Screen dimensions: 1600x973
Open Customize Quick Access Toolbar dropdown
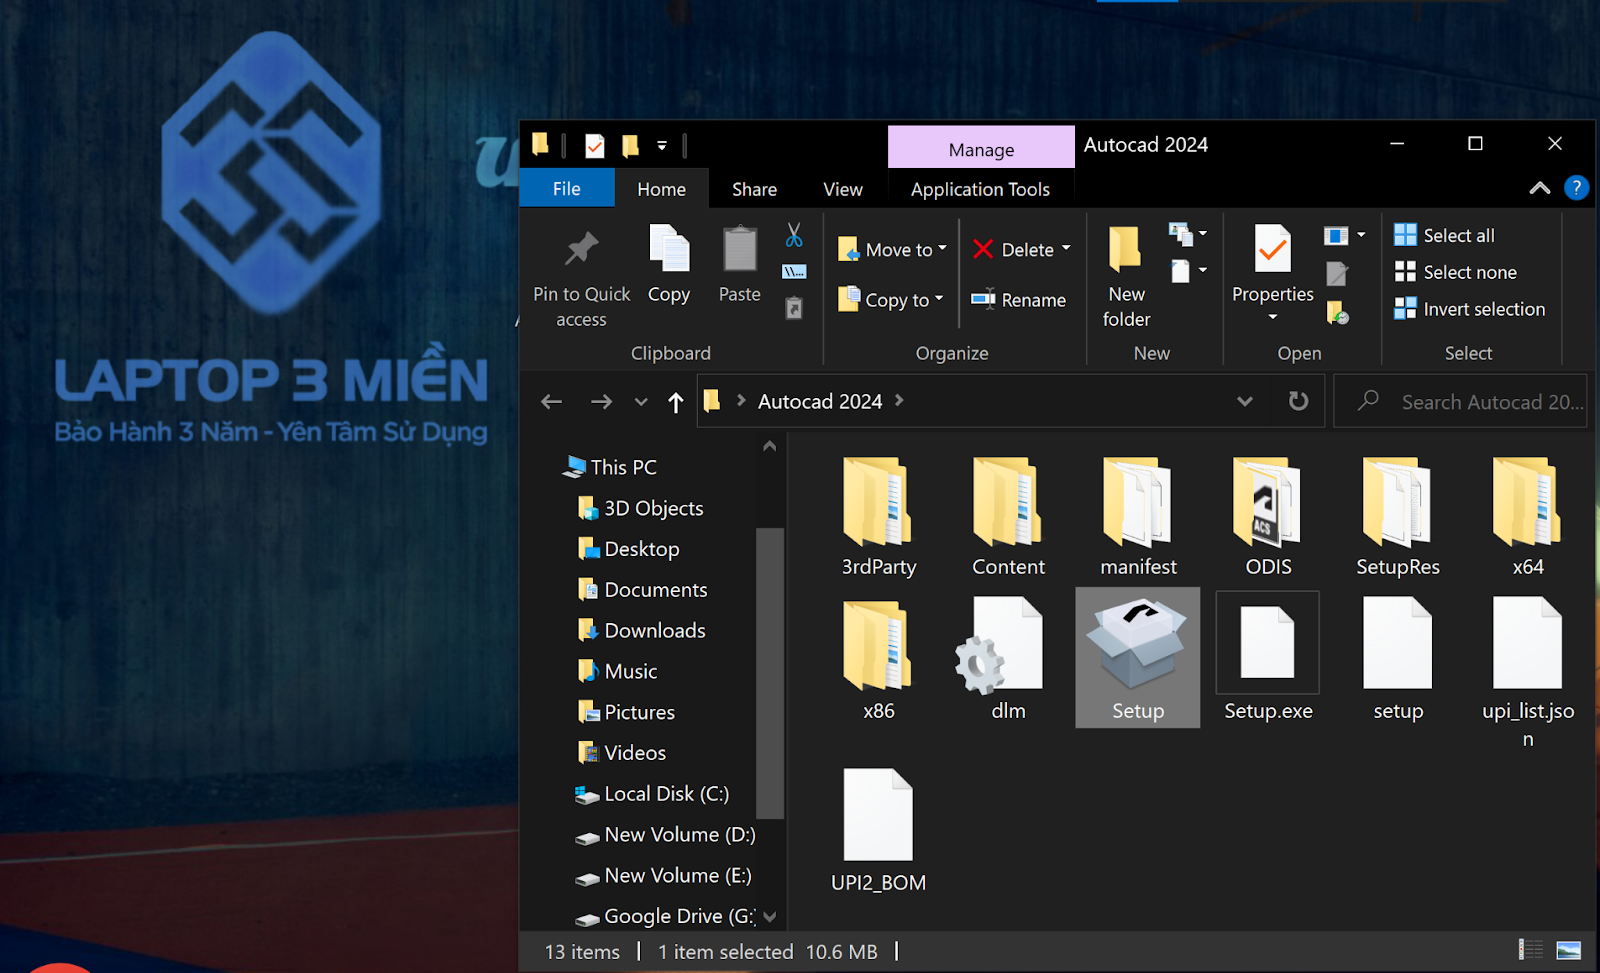(661, 146)
